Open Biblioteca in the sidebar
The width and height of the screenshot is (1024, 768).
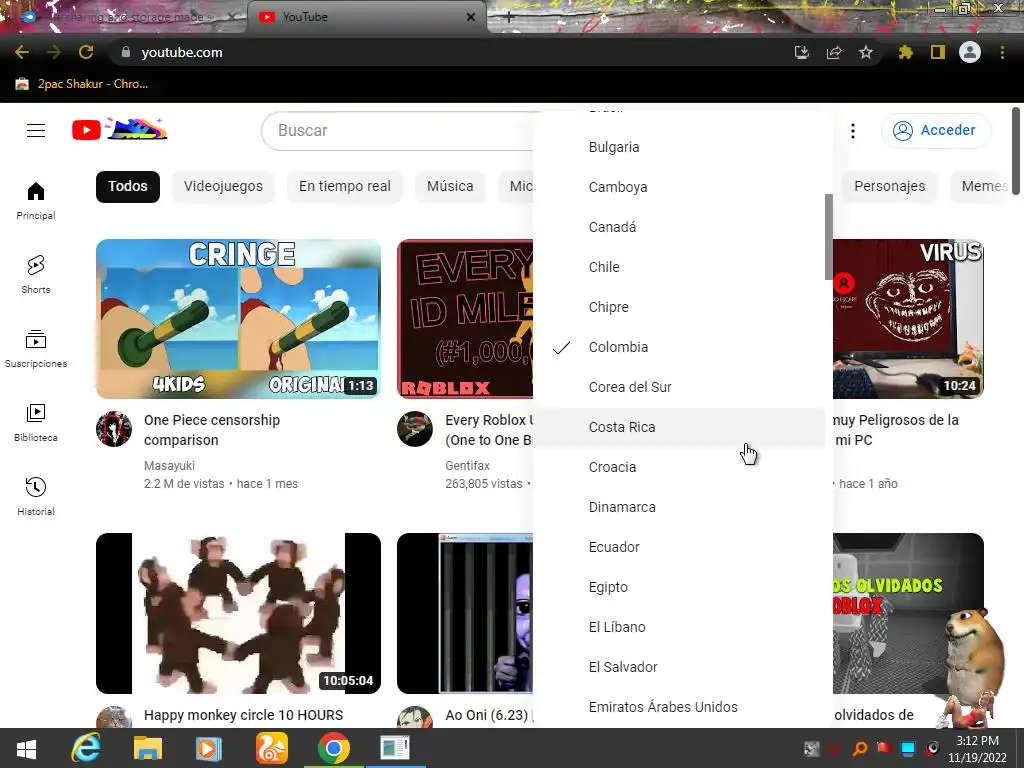click(x=36, y=423)
